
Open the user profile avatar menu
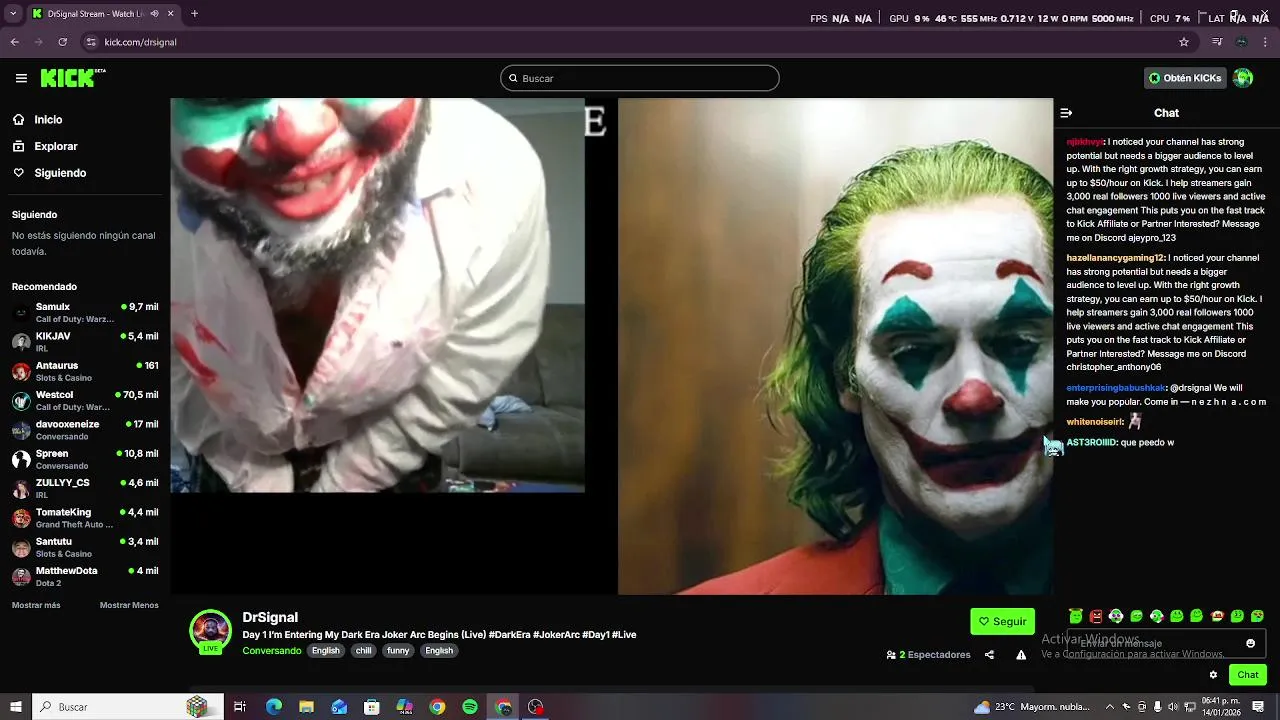pyautogui.click(x=1243, y=78)
